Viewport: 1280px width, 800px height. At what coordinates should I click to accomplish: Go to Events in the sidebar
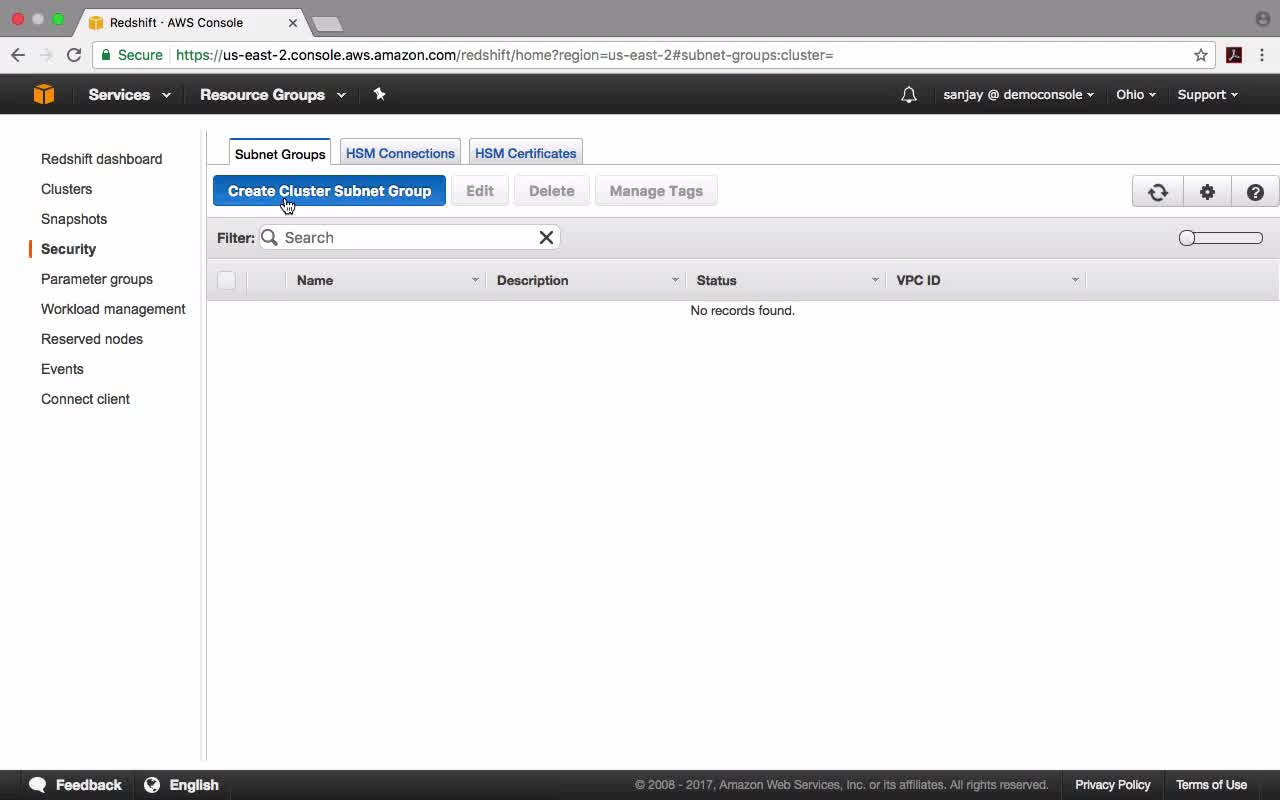[62, 369]
